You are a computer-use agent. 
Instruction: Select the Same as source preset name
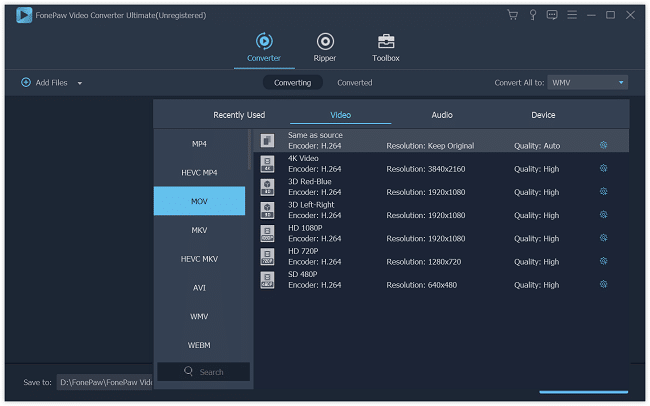(315, 135)
